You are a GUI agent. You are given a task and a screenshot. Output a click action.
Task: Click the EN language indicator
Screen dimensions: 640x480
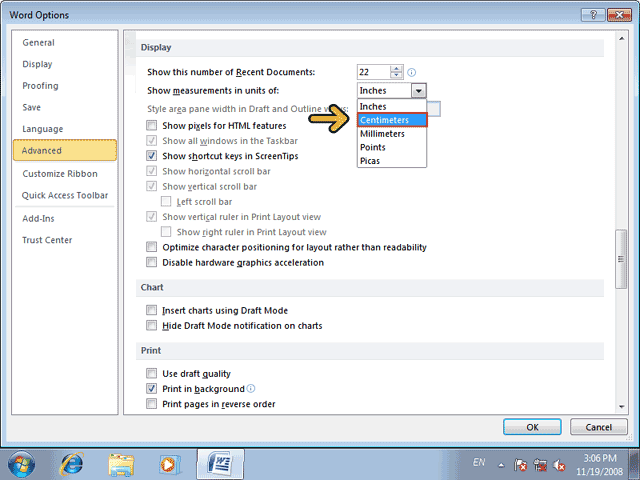479,462
